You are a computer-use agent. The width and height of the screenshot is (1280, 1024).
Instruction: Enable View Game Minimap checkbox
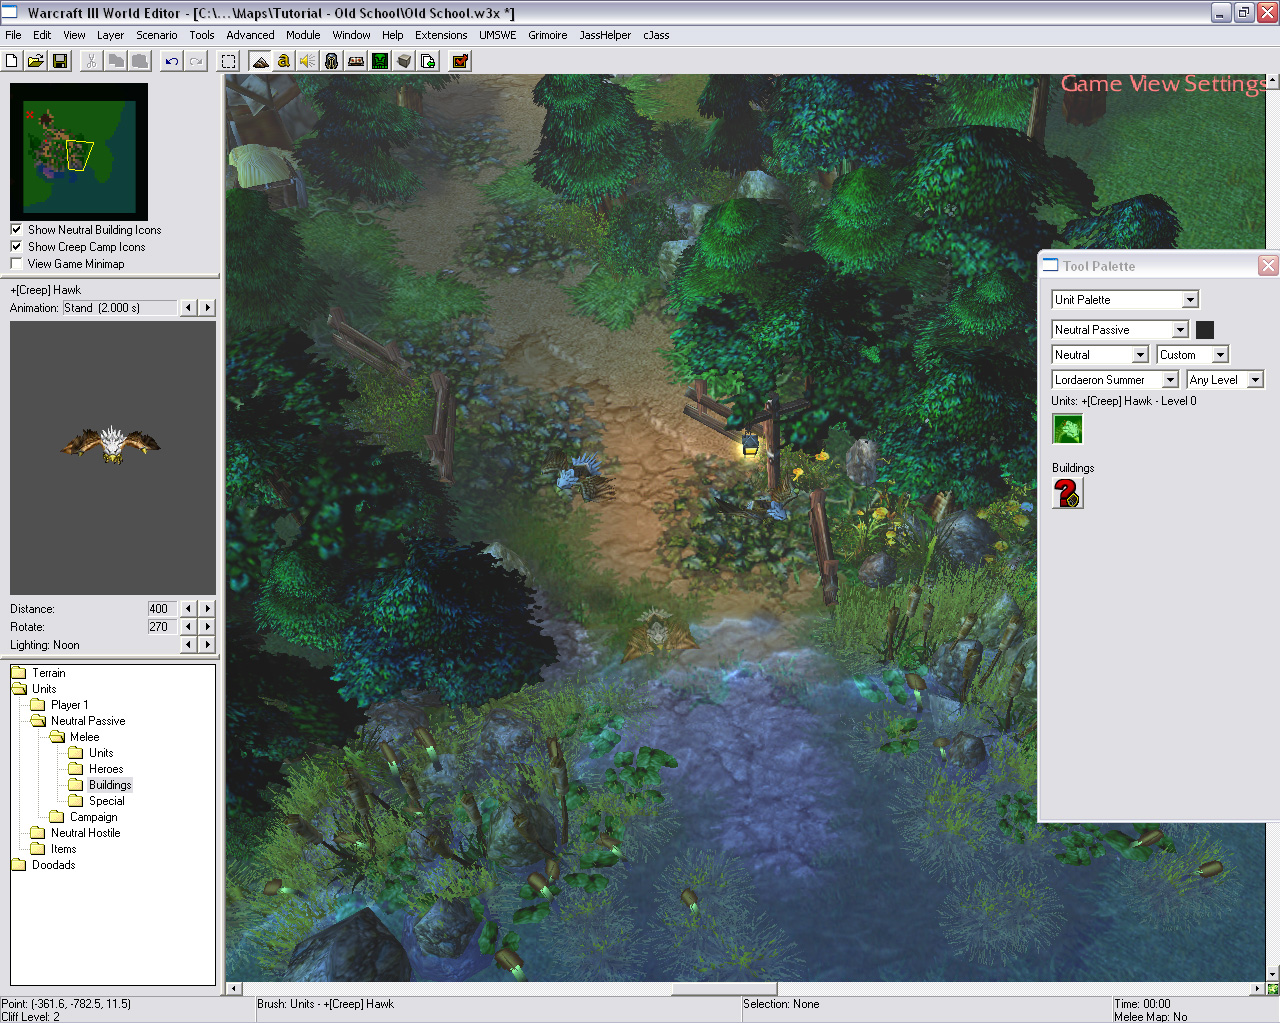[16, 263]
